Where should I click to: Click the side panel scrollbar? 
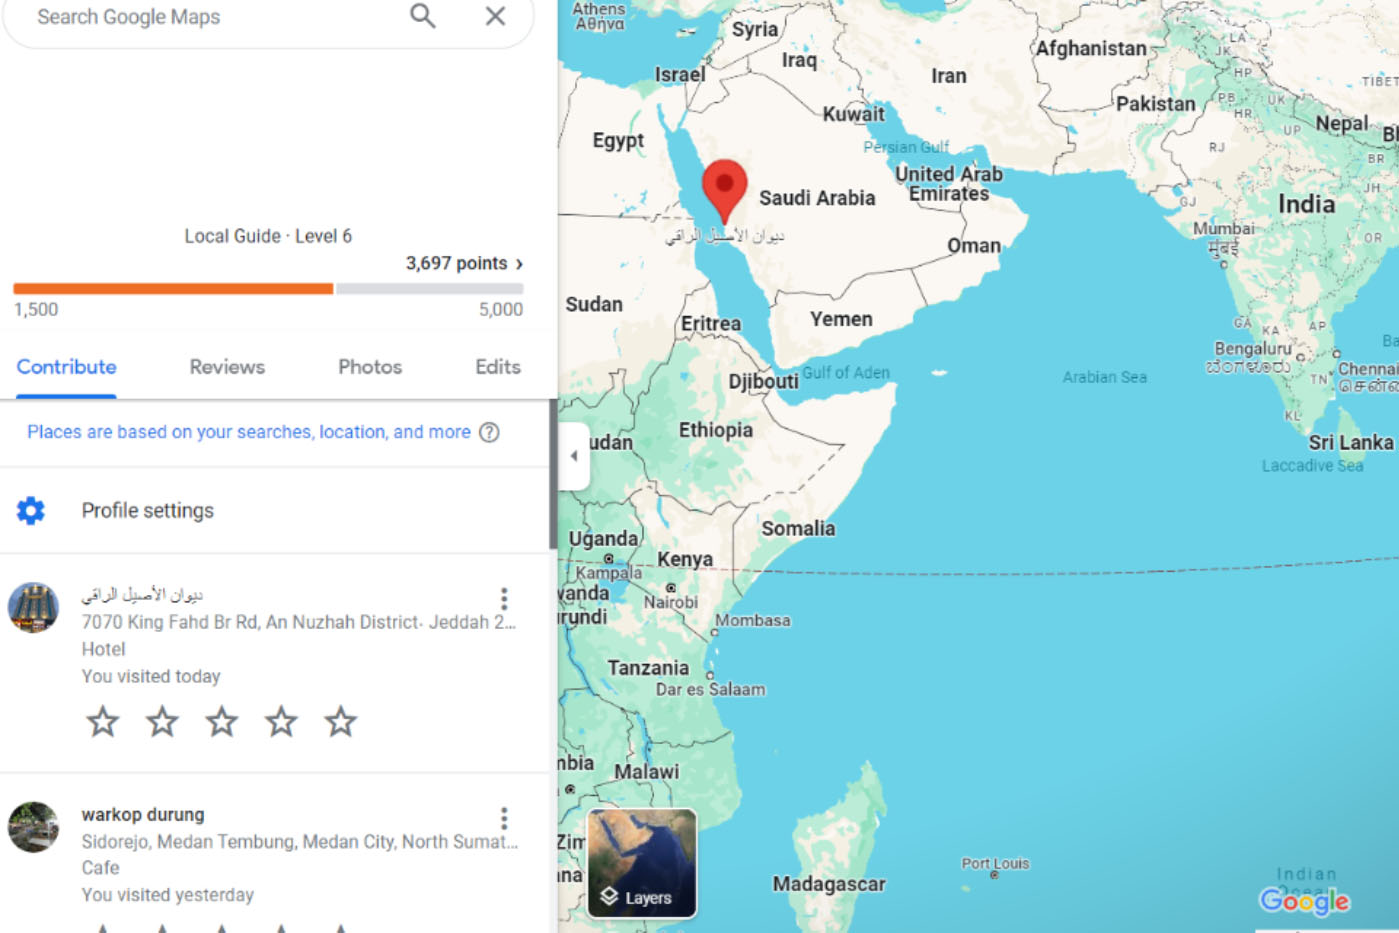[x=553, y=475]
